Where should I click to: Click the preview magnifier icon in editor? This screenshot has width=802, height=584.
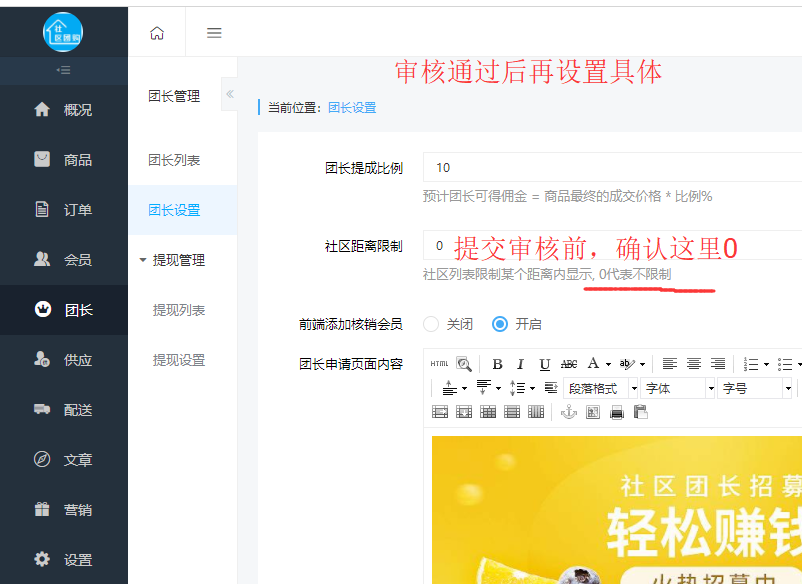tap(464, 364)
